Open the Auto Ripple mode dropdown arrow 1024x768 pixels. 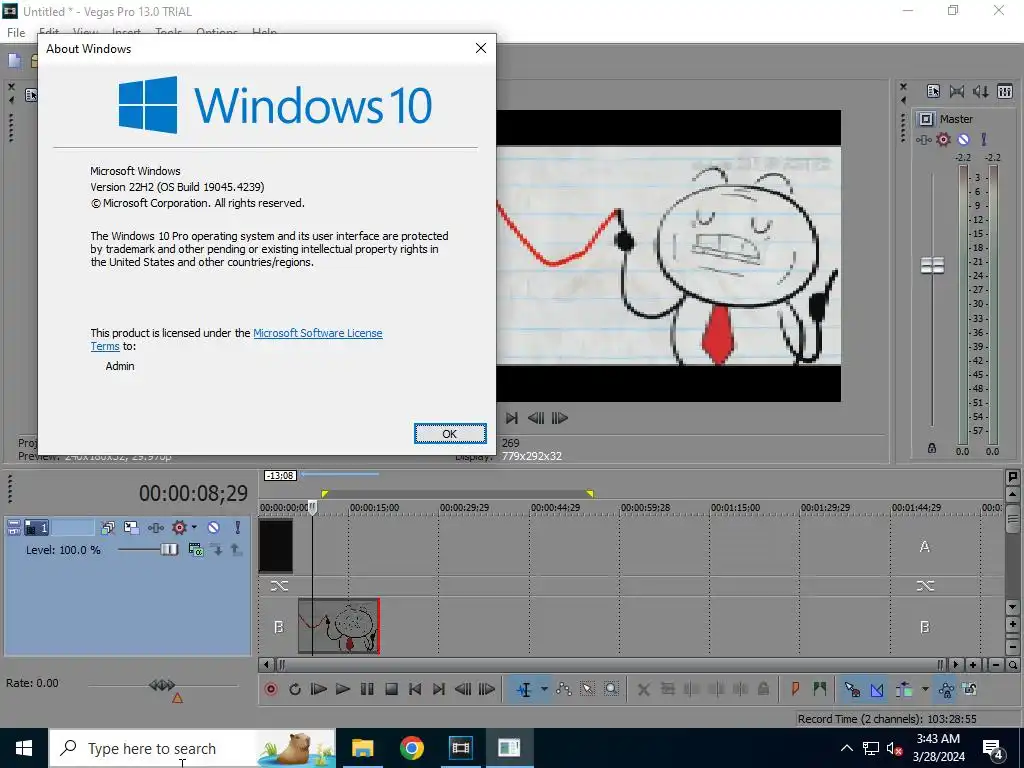click(x=925, y=689)
